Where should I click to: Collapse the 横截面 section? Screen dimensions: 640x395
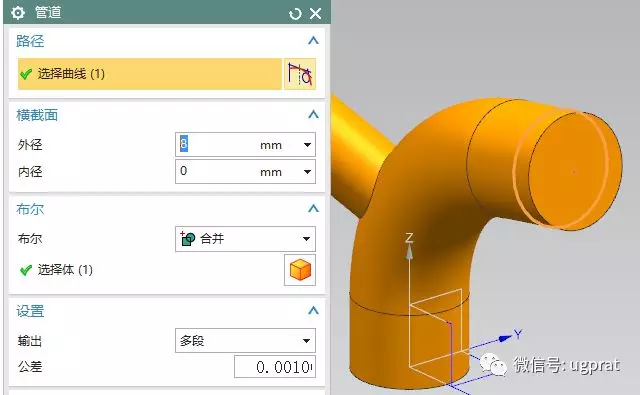coord(313,115)
